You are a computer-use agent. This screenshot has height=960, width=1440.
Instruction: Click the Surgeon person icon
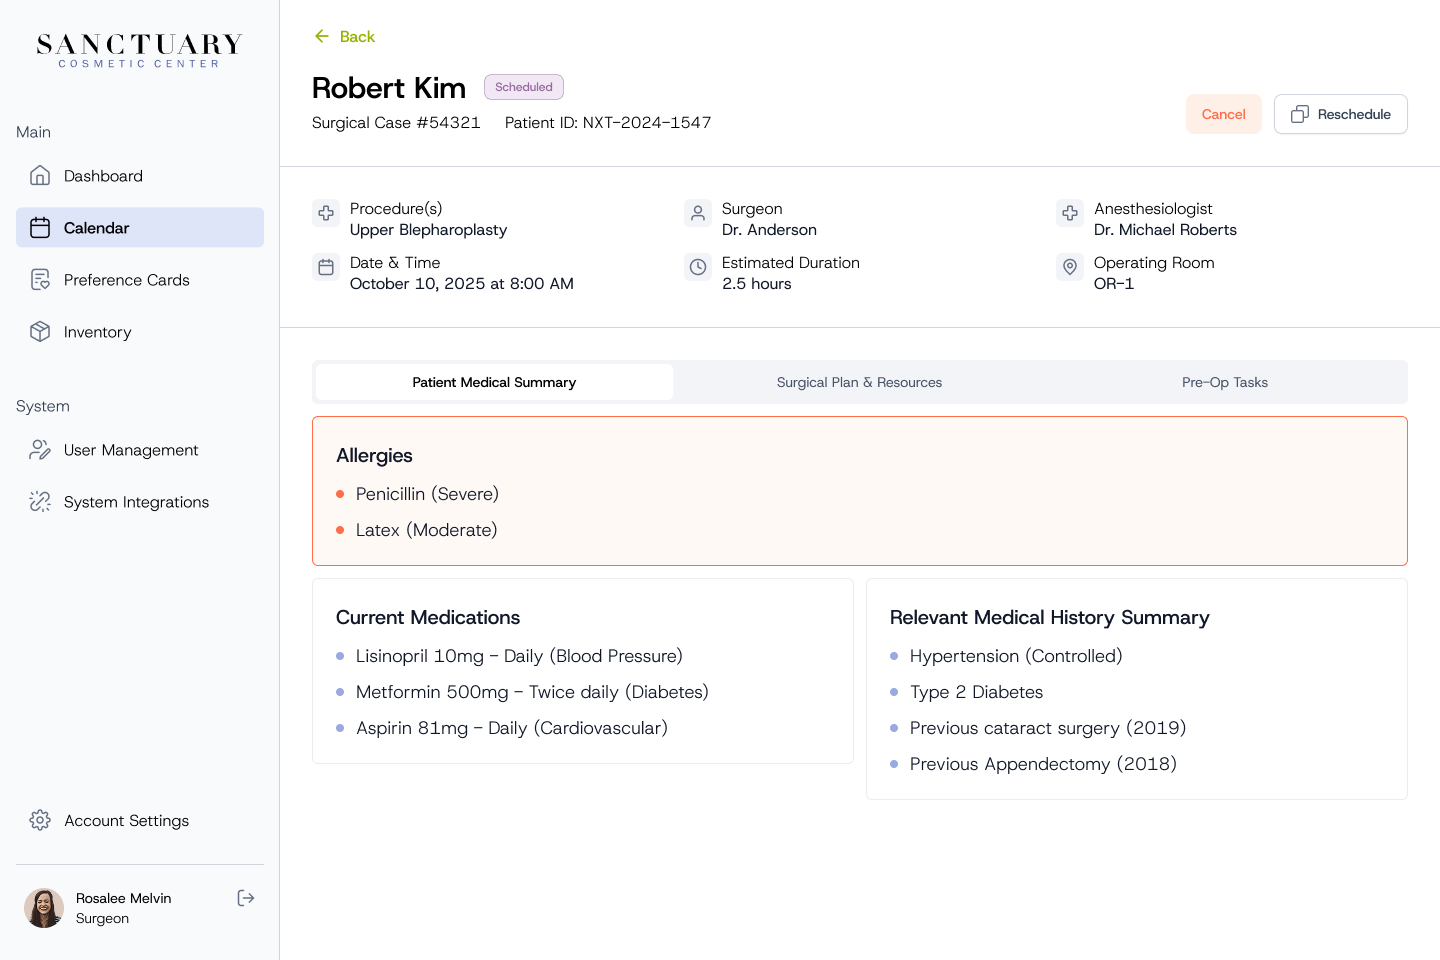tap(698, 213)
